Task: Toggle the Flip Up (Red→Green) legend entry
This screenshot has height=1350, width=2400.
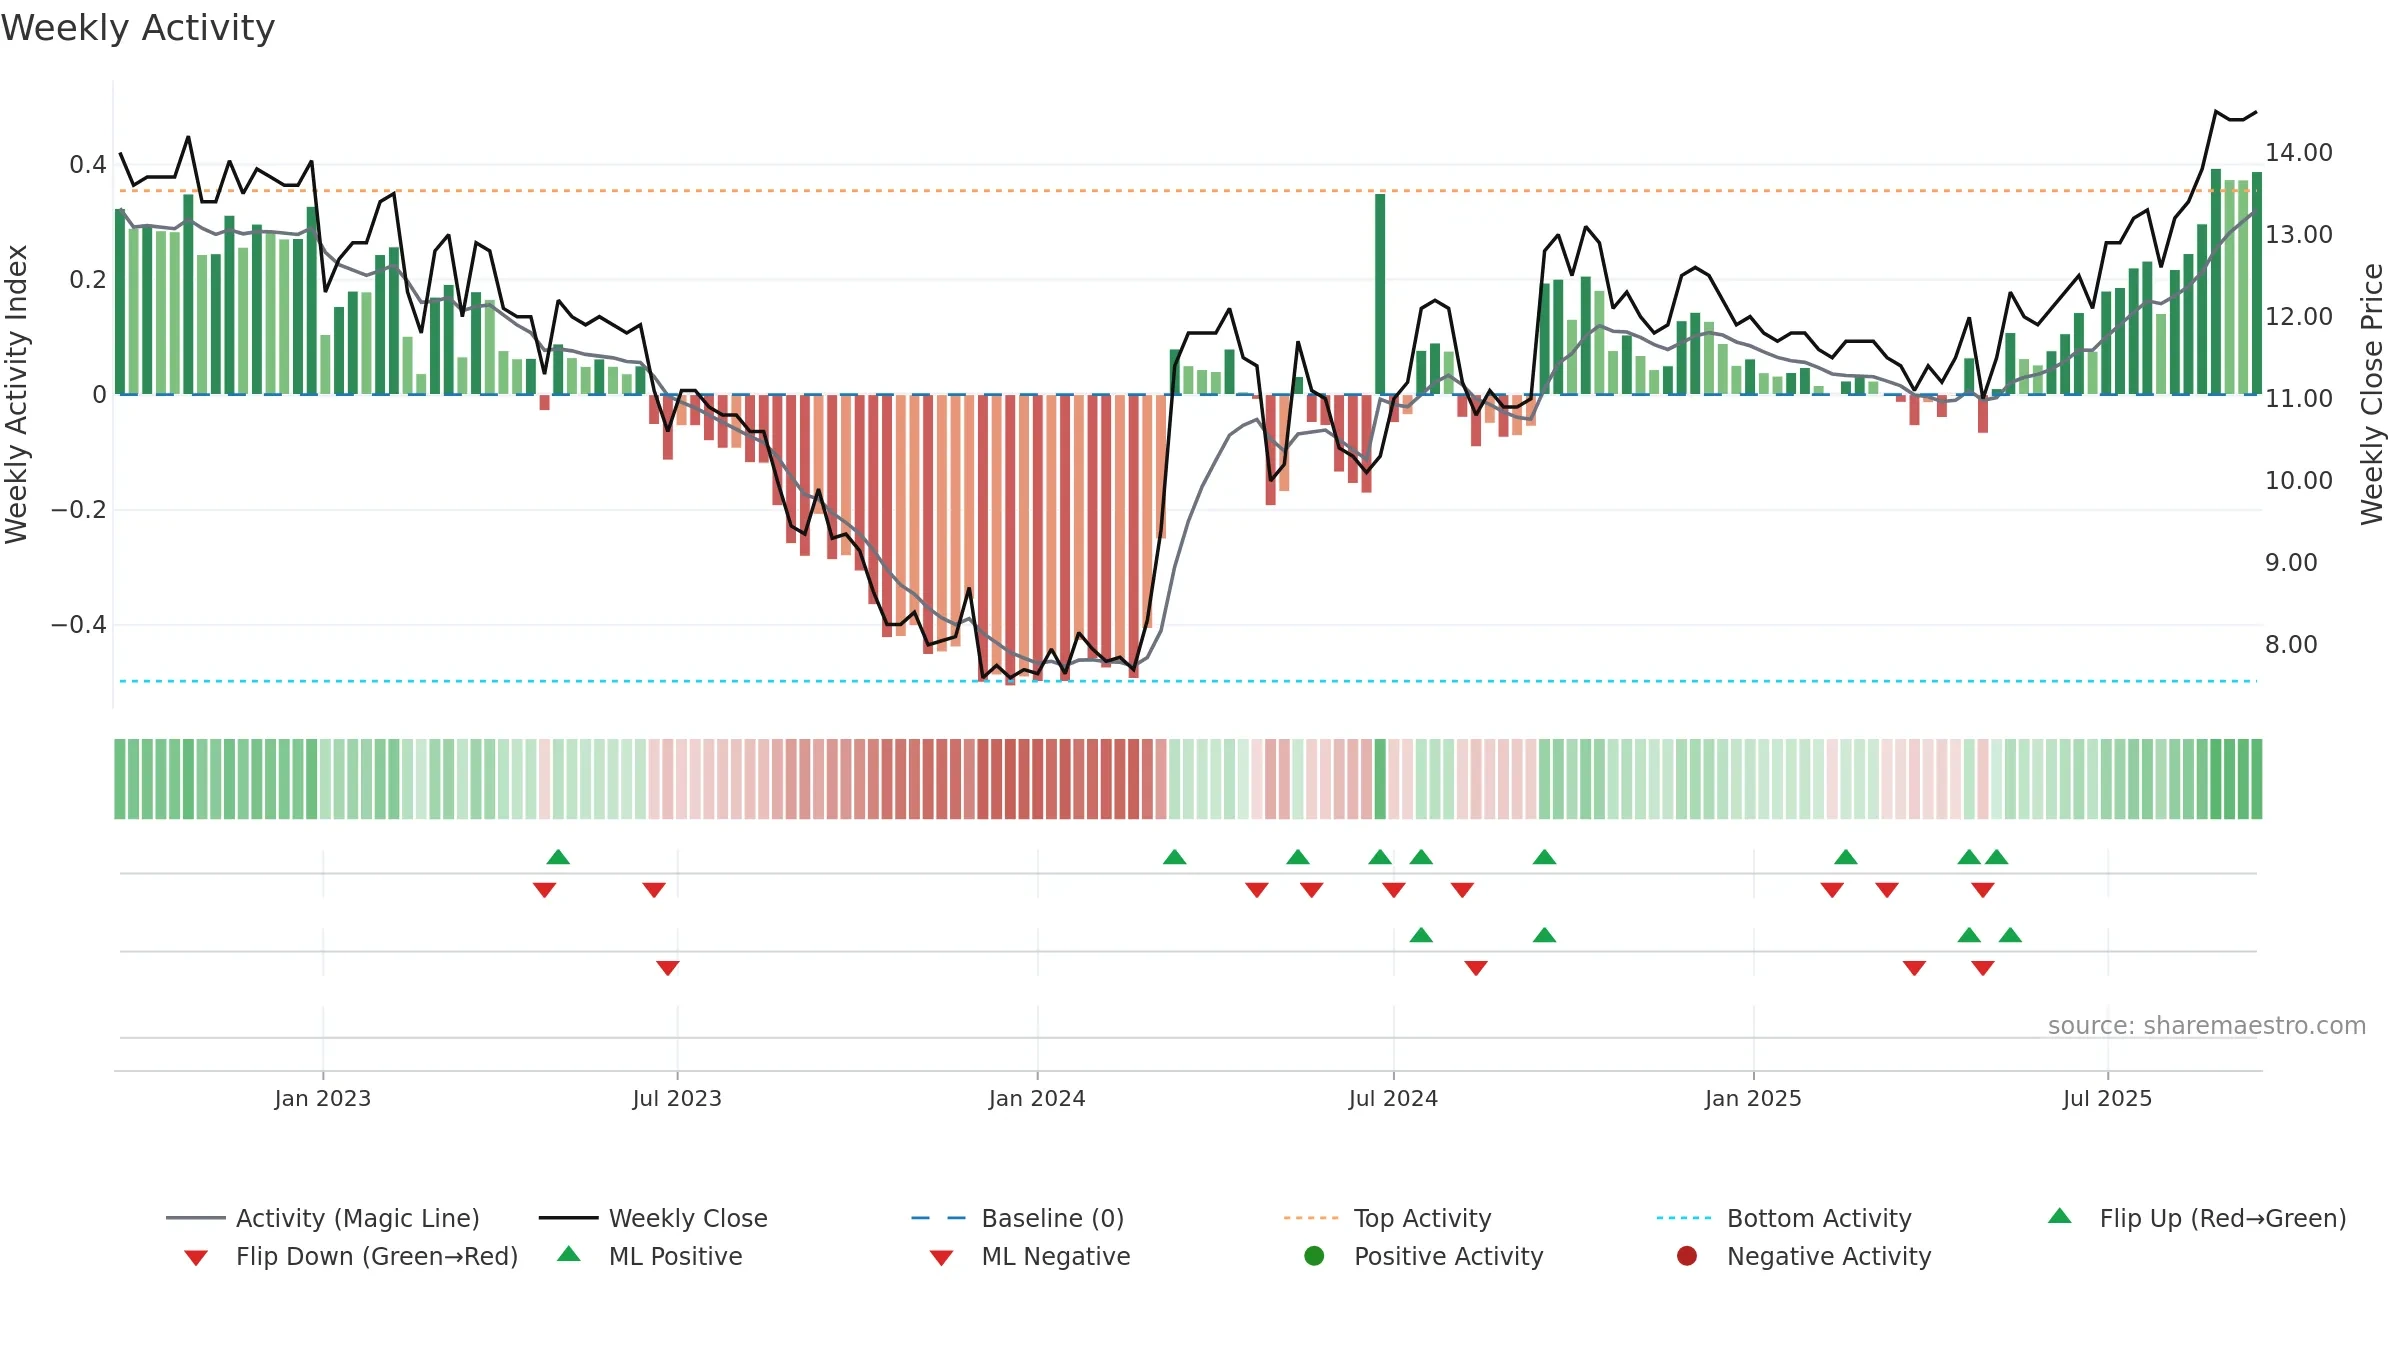Action: (2197, 1218)
